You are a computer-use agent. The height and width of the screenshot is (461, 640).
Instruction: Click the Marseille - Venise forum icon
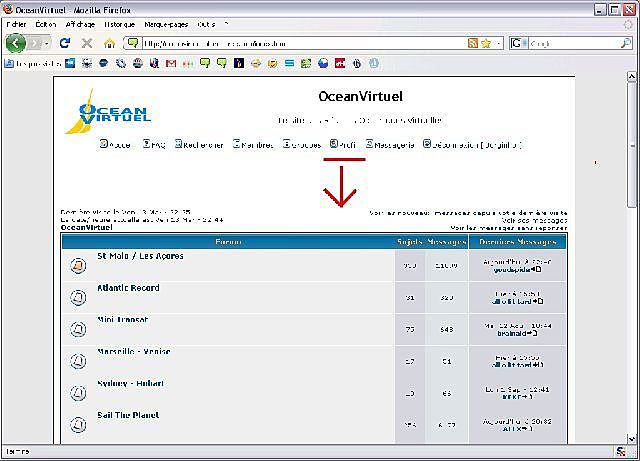78,361
